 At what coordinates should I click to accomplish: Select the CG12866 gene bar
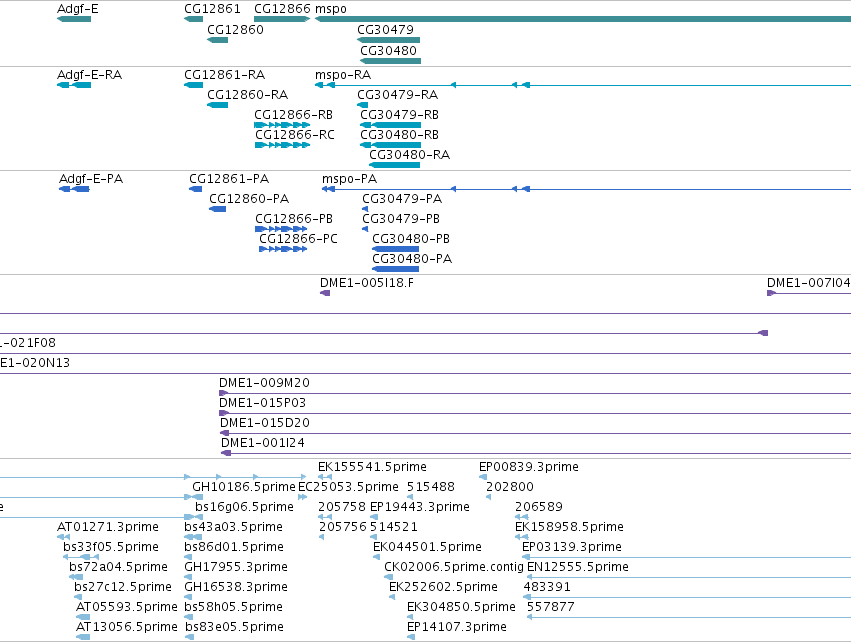(x=282, y=19)
